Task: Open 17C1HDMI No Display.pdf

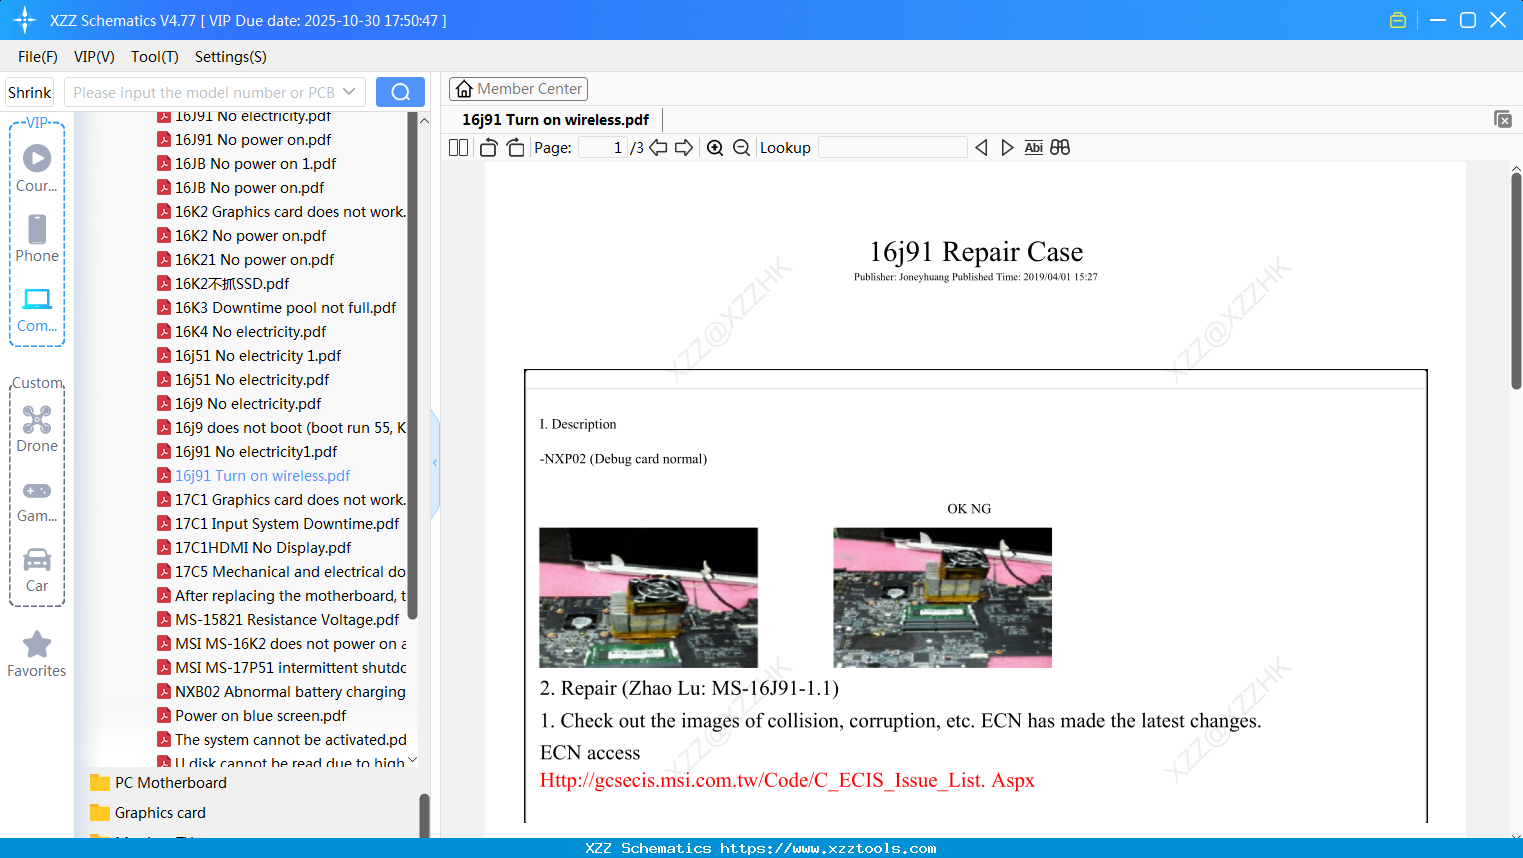Action: click(x=263, y=548)
